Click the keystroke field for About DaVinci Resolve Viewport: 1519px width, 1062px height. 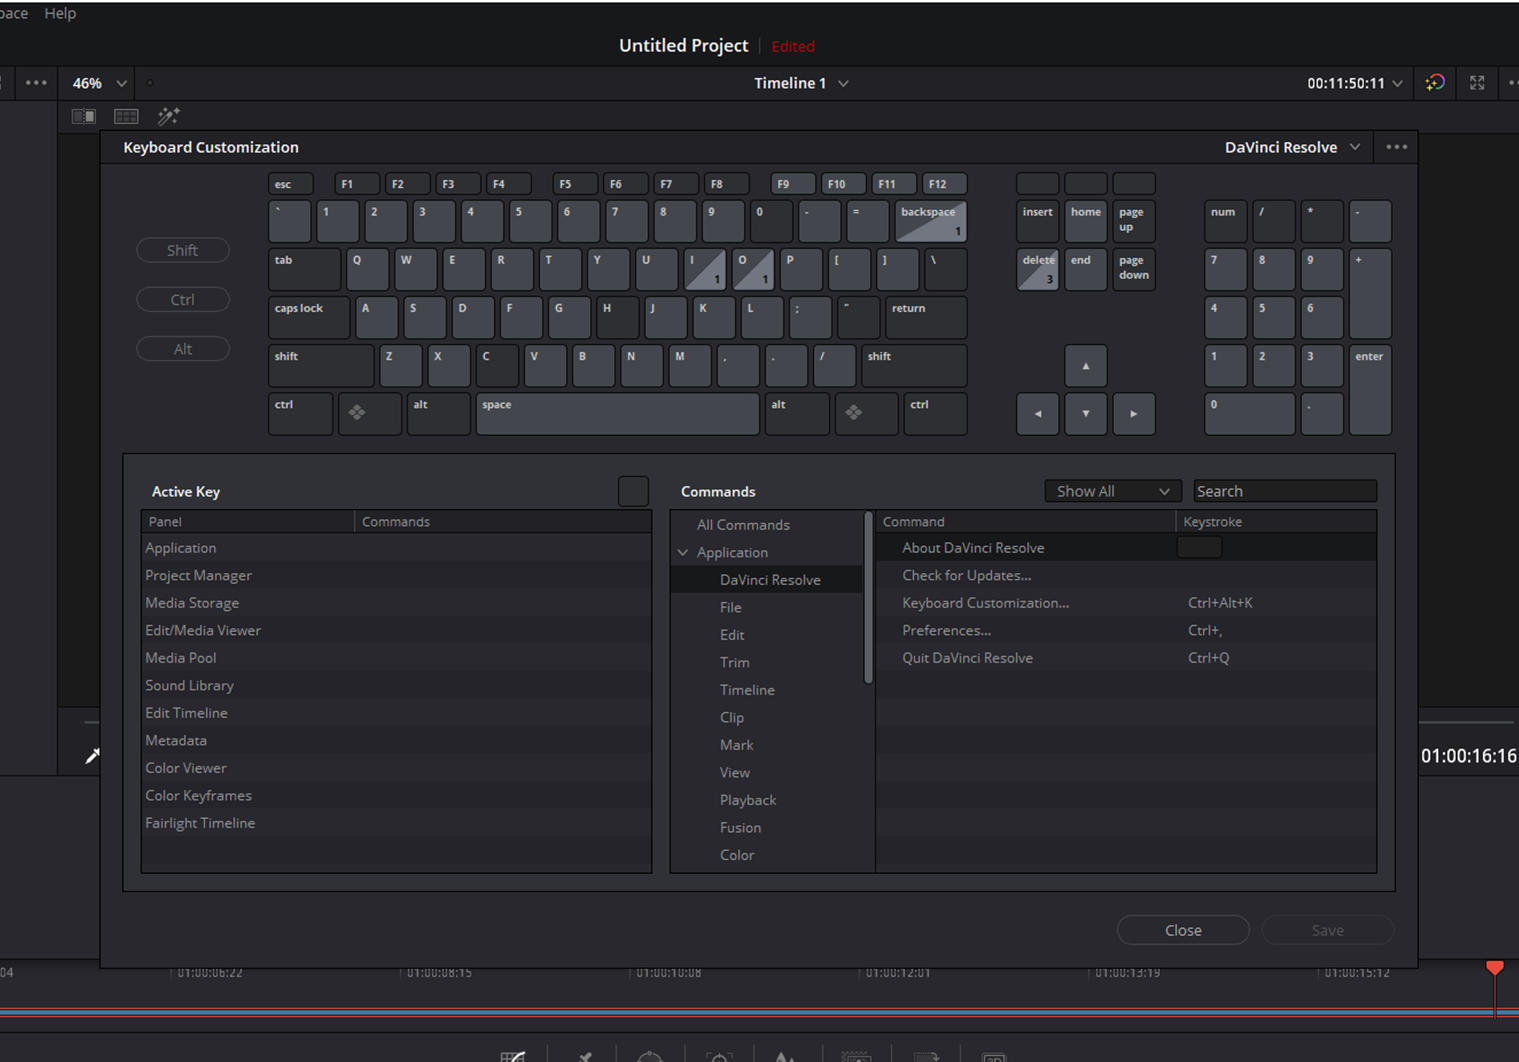click(x=1200, y=548)
